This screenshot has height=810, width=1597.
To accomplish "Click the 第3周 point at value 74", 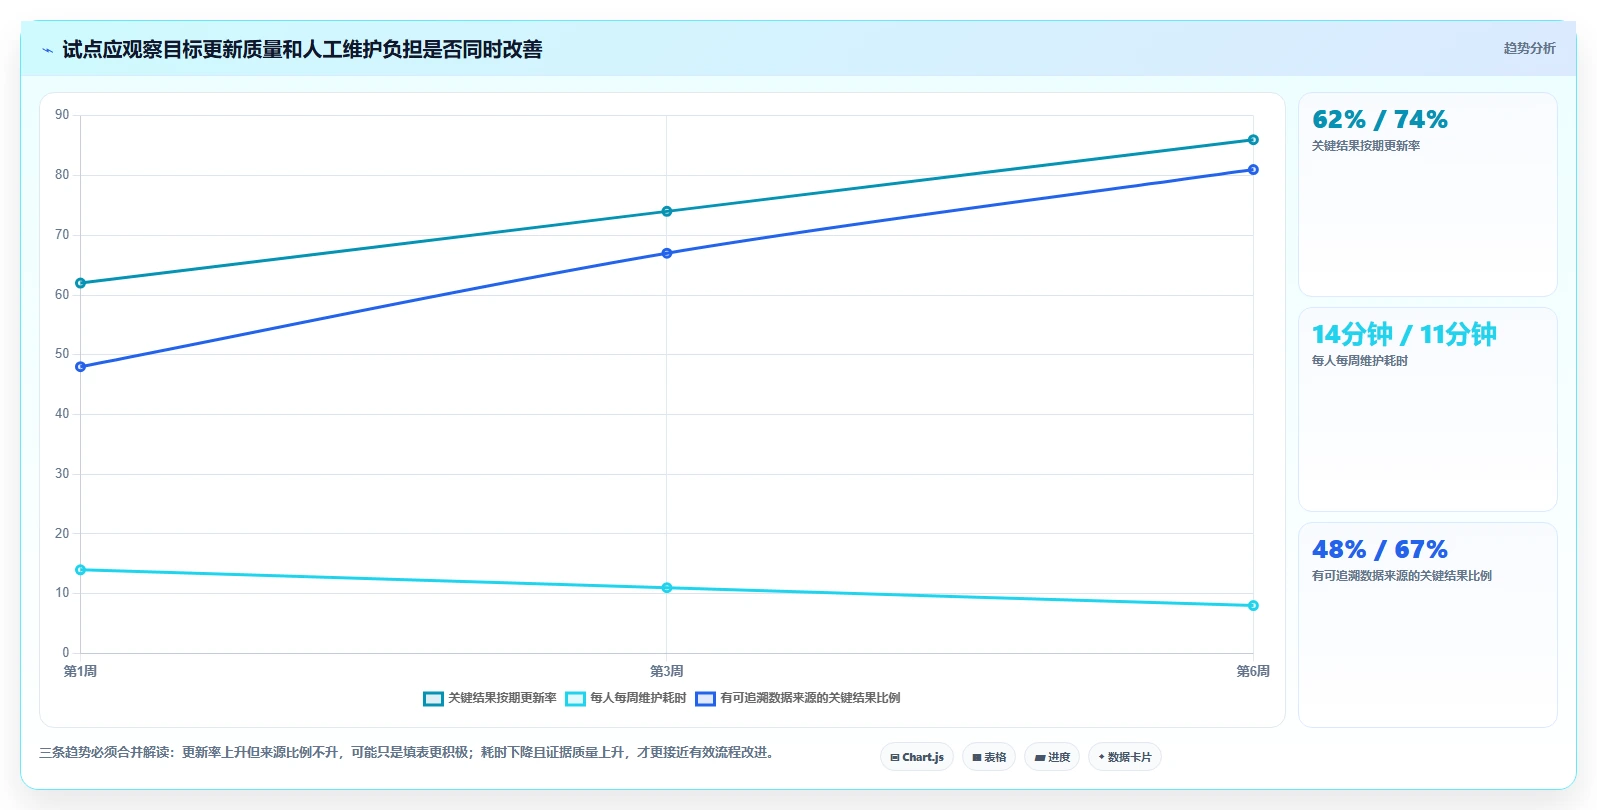I will click(x=667, y=211).
